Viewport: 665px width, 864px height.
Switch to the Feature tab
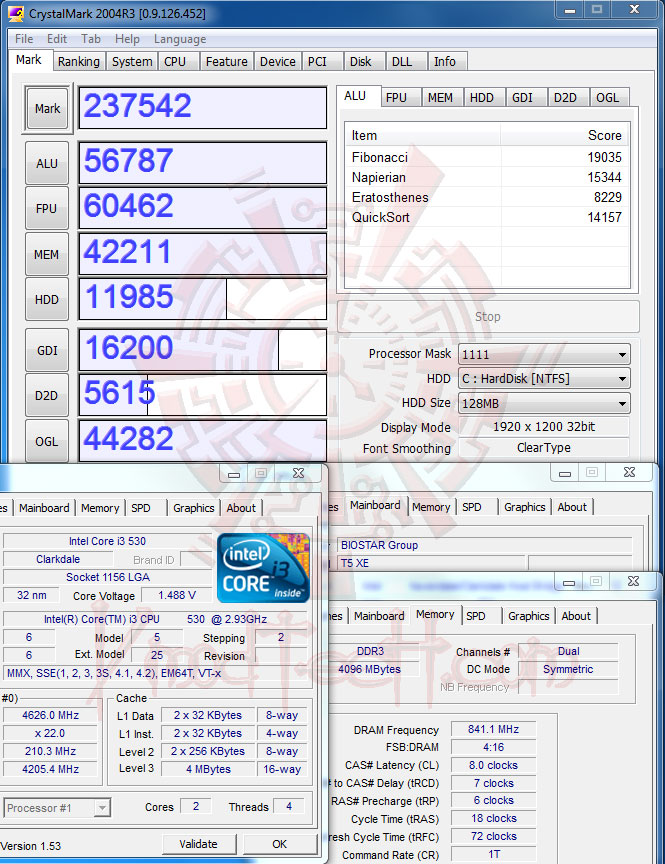(x=226, y=61)
